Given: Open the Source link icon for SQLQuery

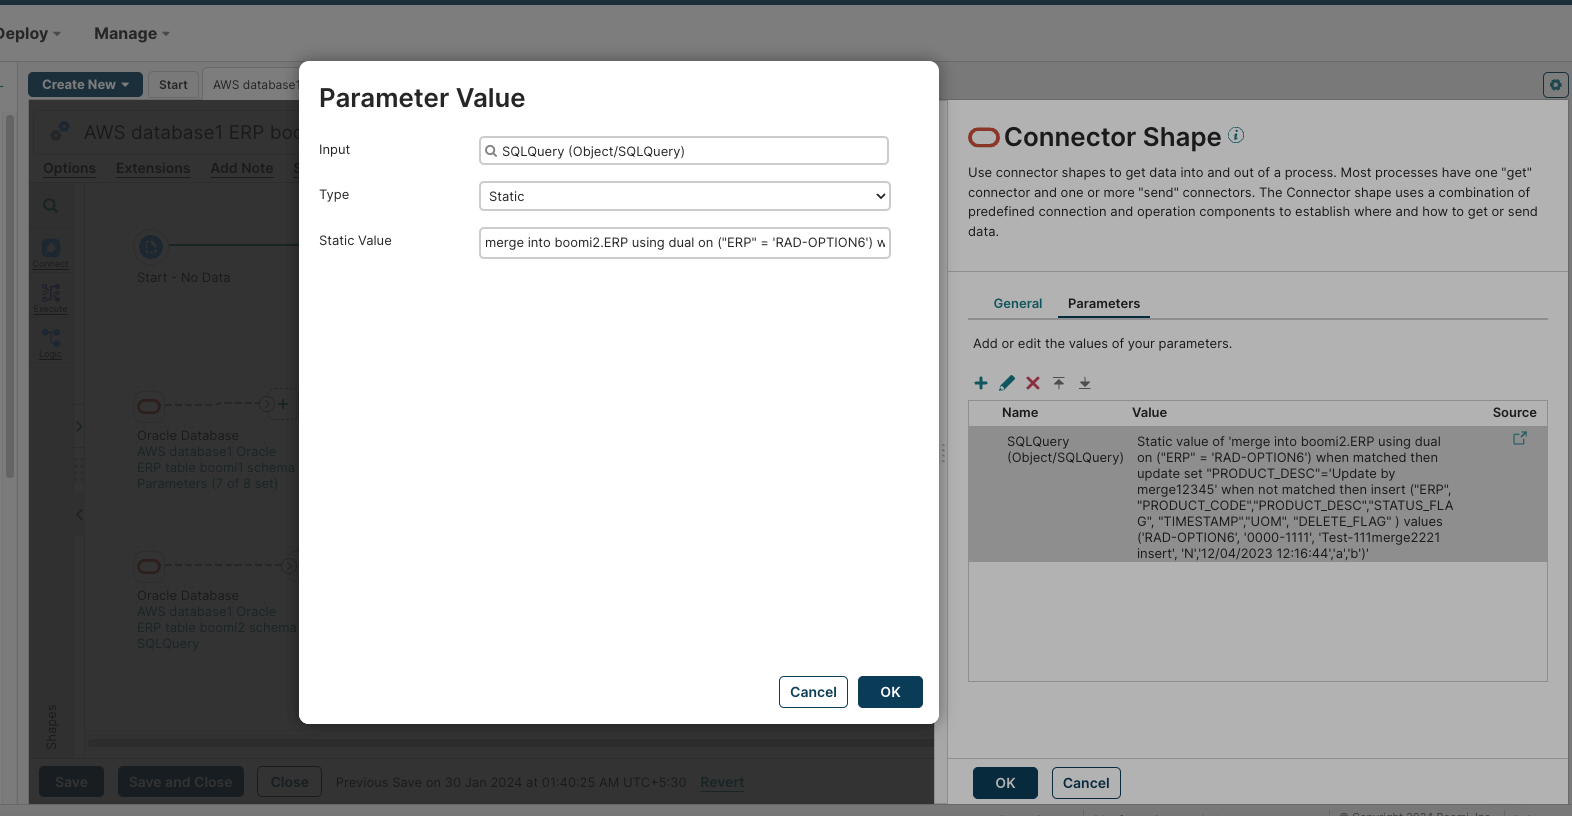Looking at the screenshot, I should pyautogui.click(x=1520, y=439).
